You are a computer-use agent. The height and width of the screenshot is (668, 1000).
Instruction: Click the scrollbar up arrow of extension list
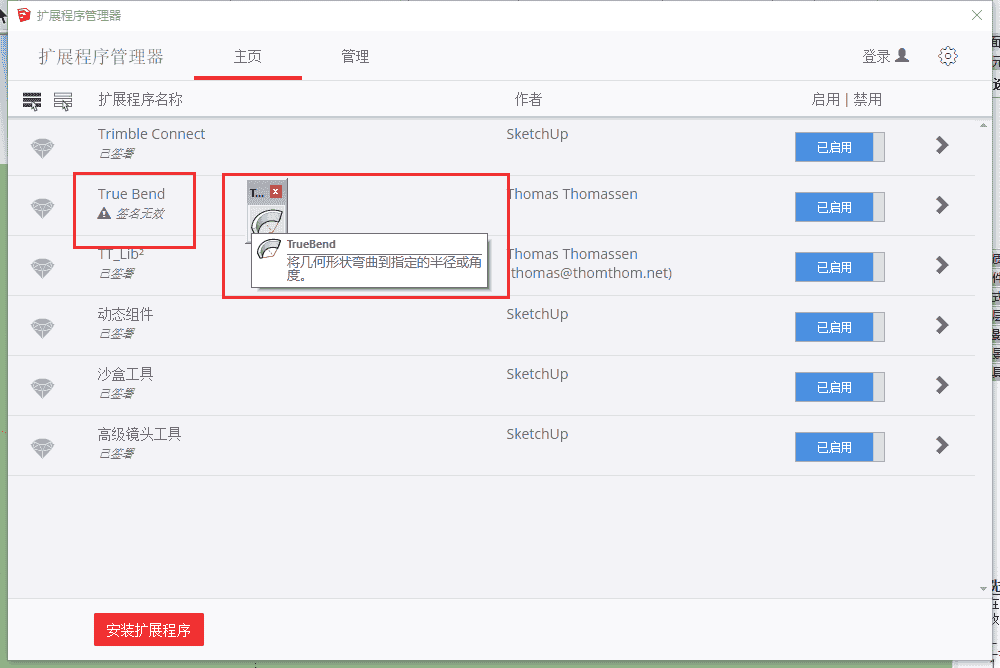[983, 125]
